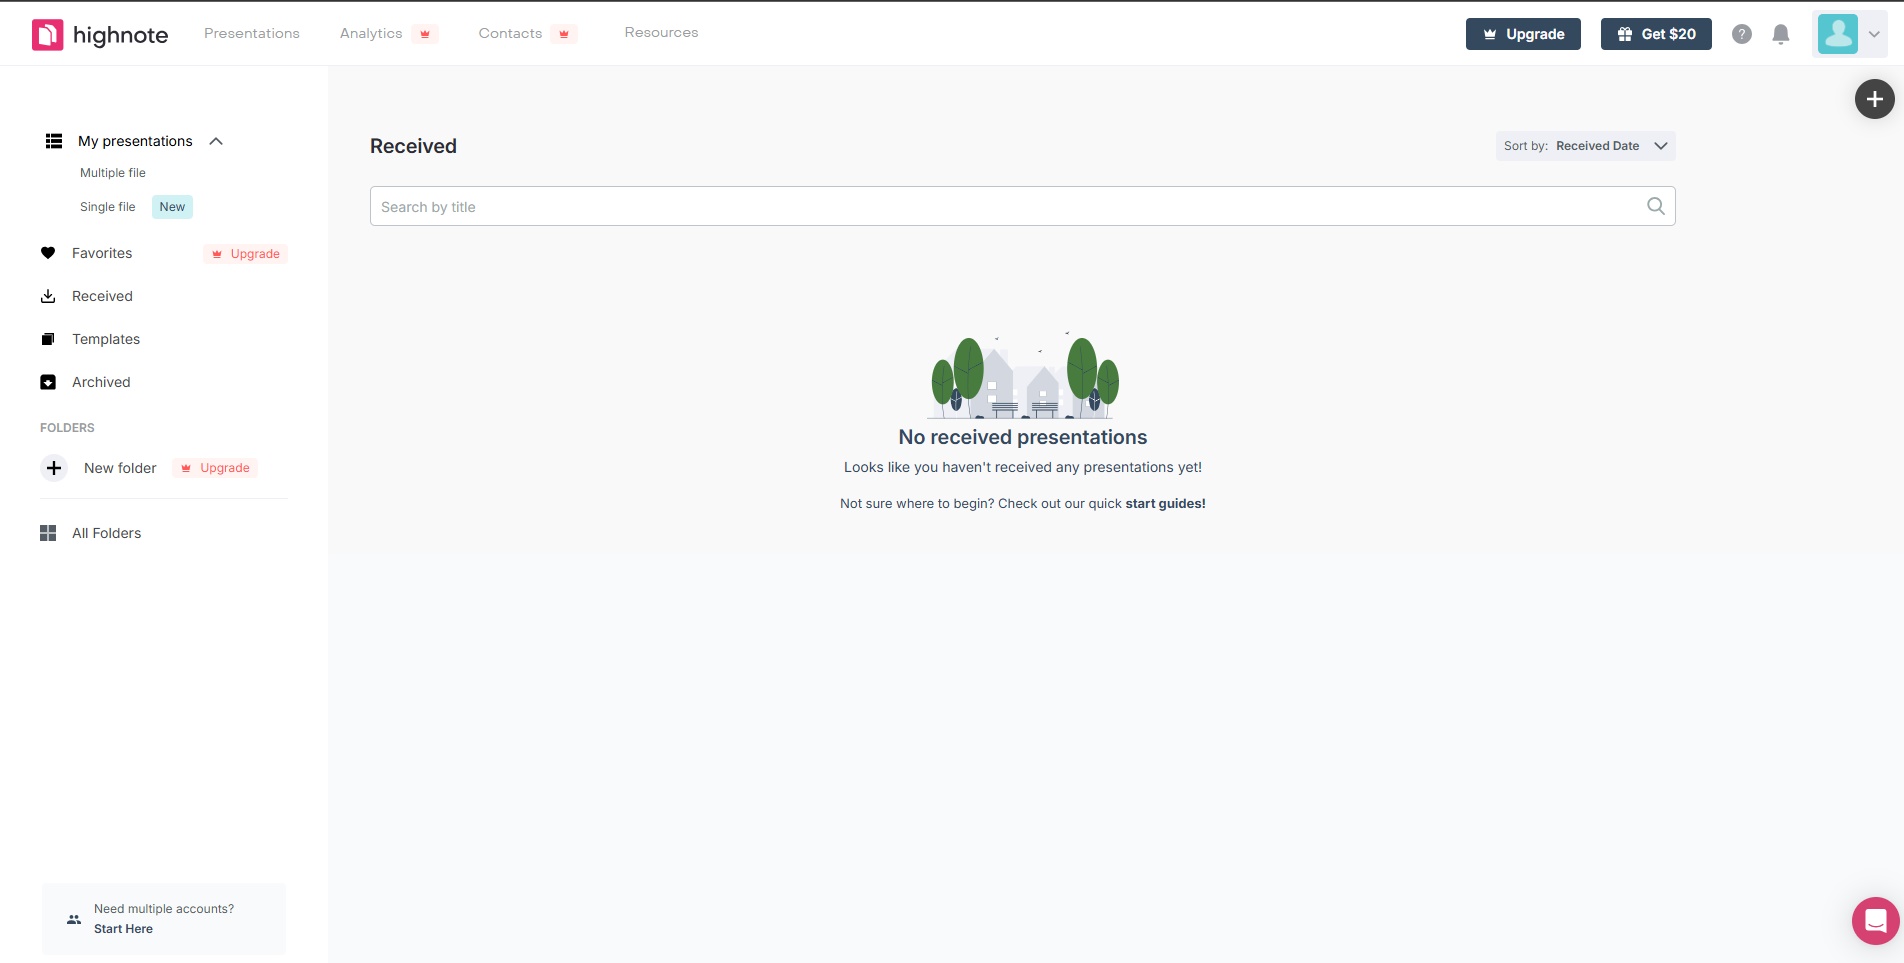This screenshot has width=1904, height=963.
Task: Click the search magnifier icon
Action: pos(1655,206)
